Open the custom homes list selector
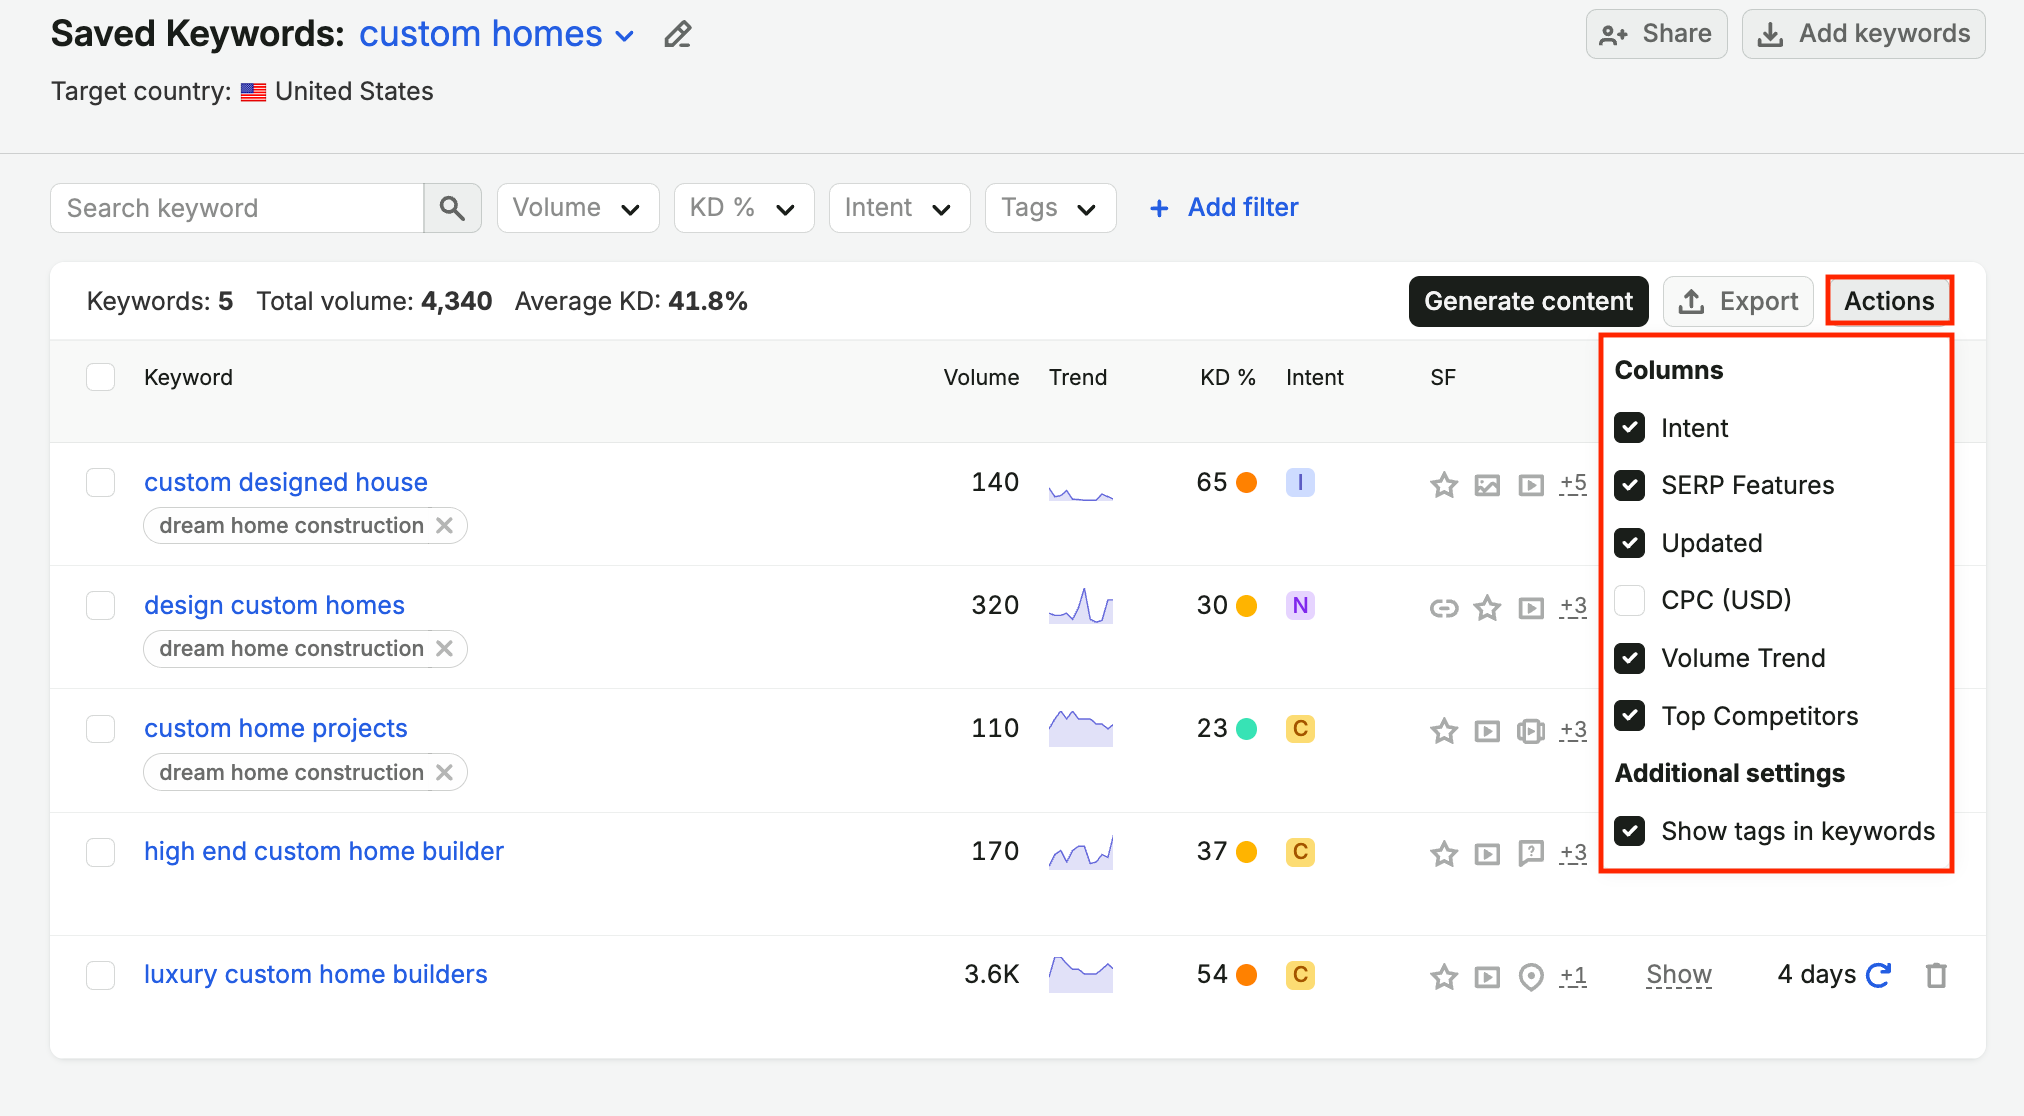This screenshot has height=1116, width=2024. coord(497,34)
